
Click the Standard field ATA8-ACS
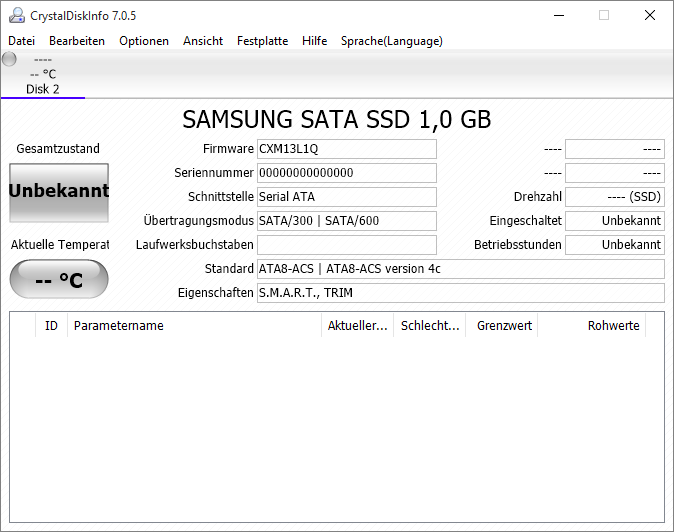click(x=461, y=269)
